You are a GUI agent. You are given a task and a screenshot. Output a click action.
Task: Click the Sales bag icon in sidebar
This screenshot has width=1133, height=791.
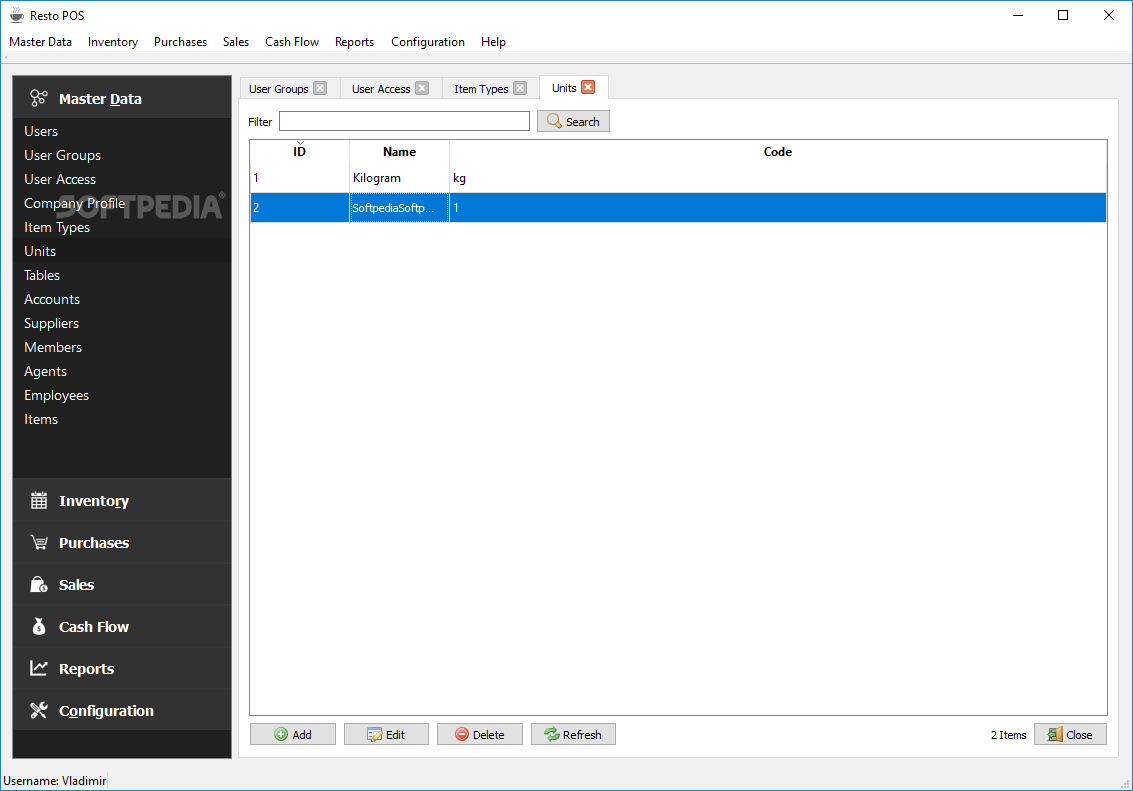coord(39,584)
